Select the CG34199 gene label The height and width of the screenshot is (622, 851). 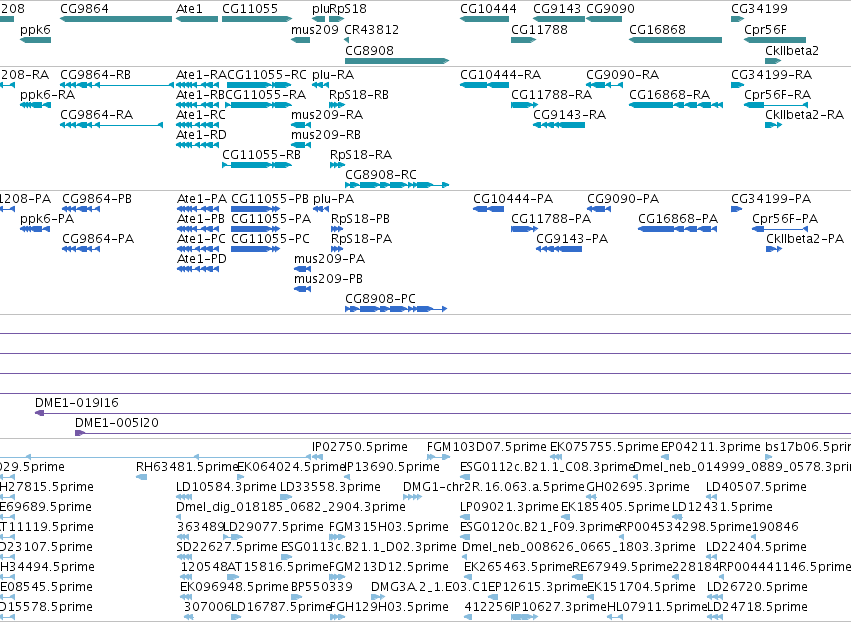(759, 9)
